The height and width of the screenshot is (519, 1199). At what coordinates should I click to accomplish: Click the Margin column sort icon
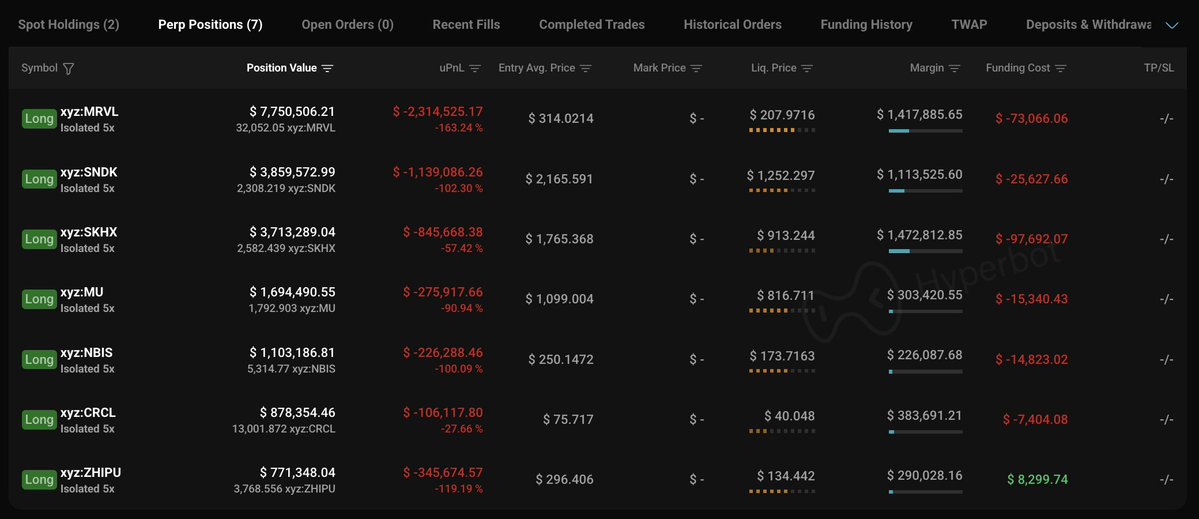[954, 69]
